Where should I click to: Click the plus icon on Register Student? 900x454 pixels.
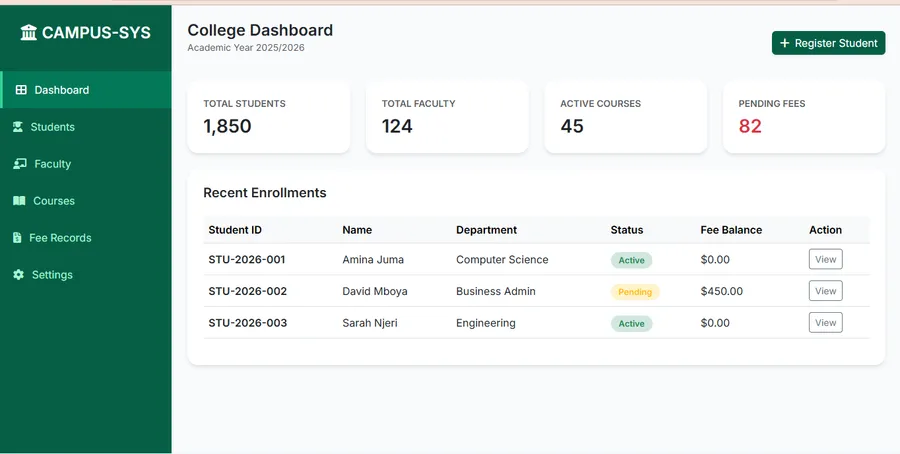click(785, 43)
